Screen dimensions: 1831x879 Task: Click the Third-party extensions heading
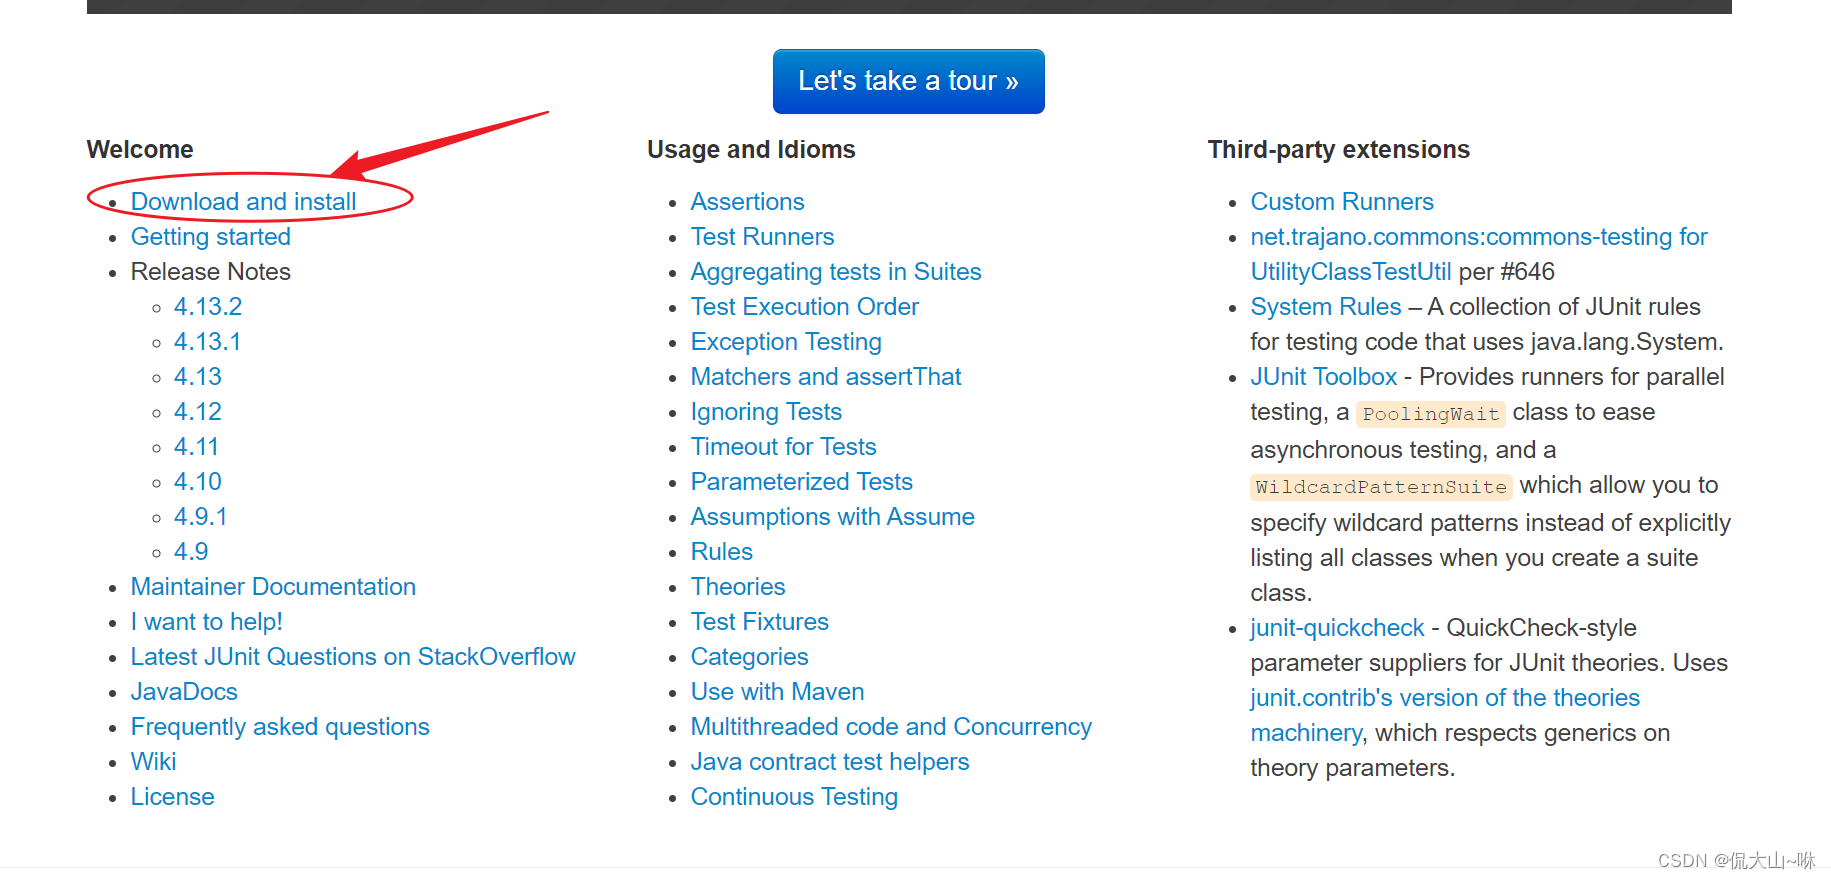click(x=1339, y=150)
